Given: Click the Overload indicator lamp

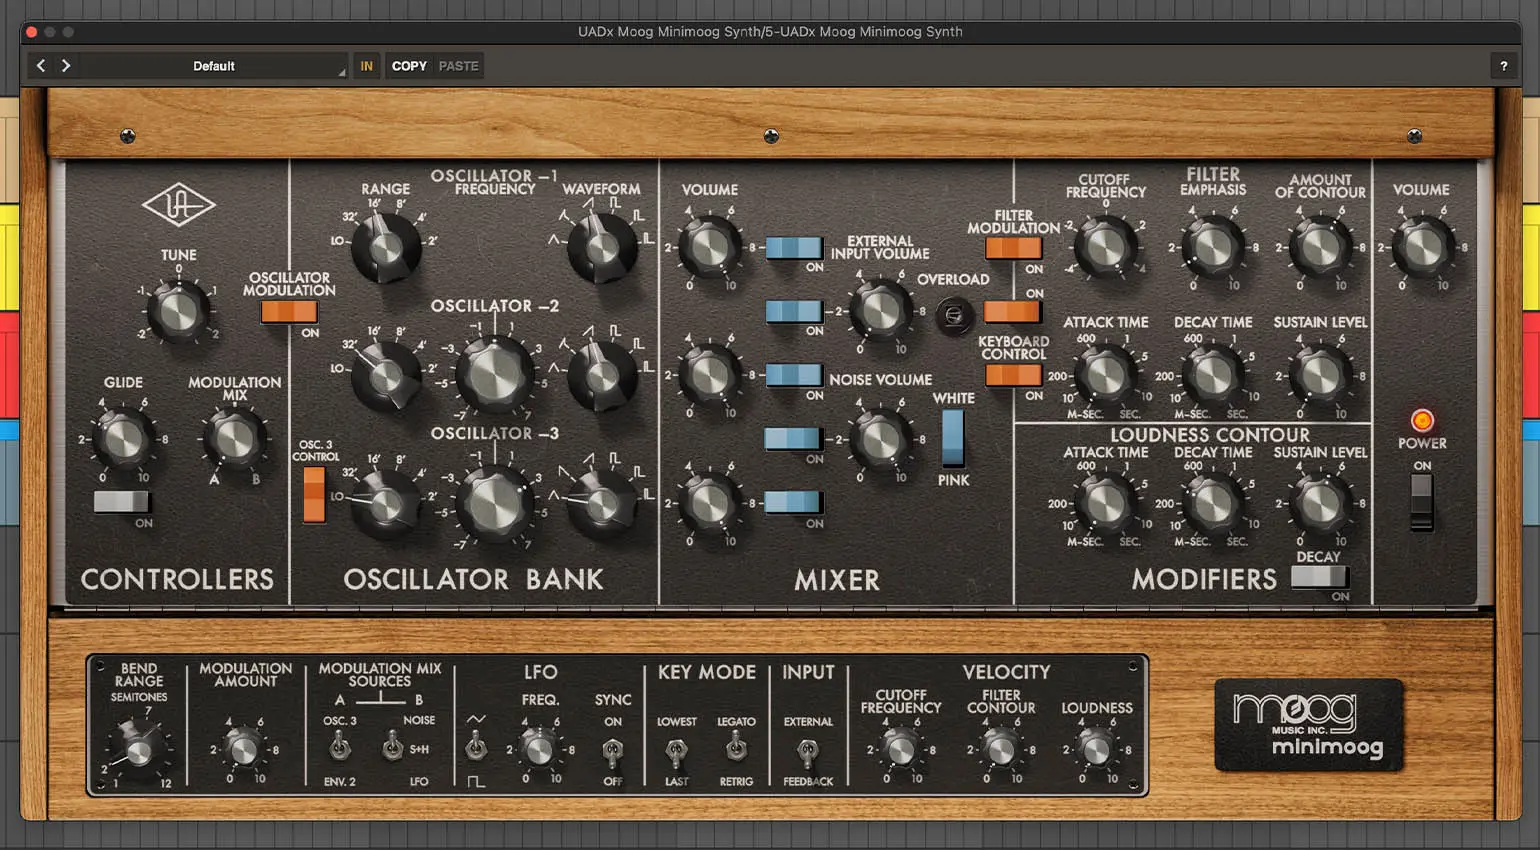Looking at the screenshot, I should coord(952,313).
